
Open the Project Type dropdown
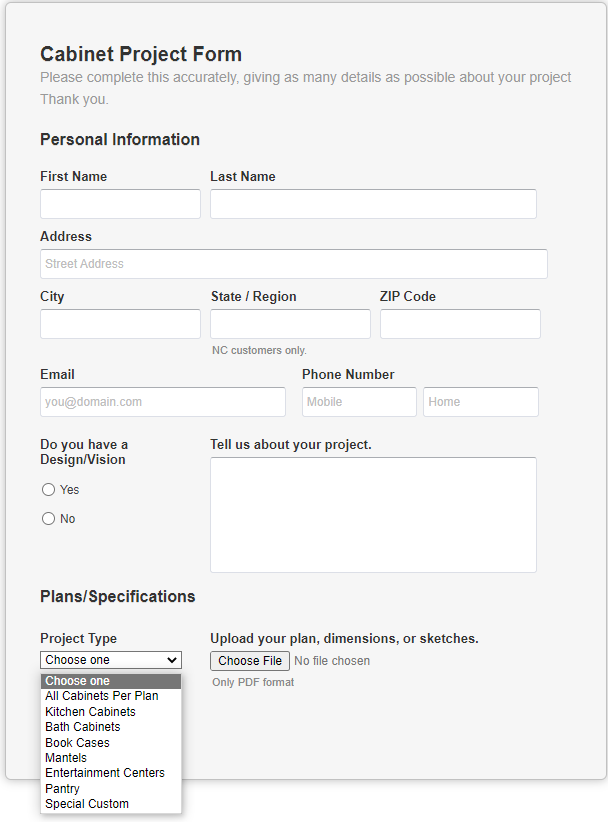click(111, 660)
